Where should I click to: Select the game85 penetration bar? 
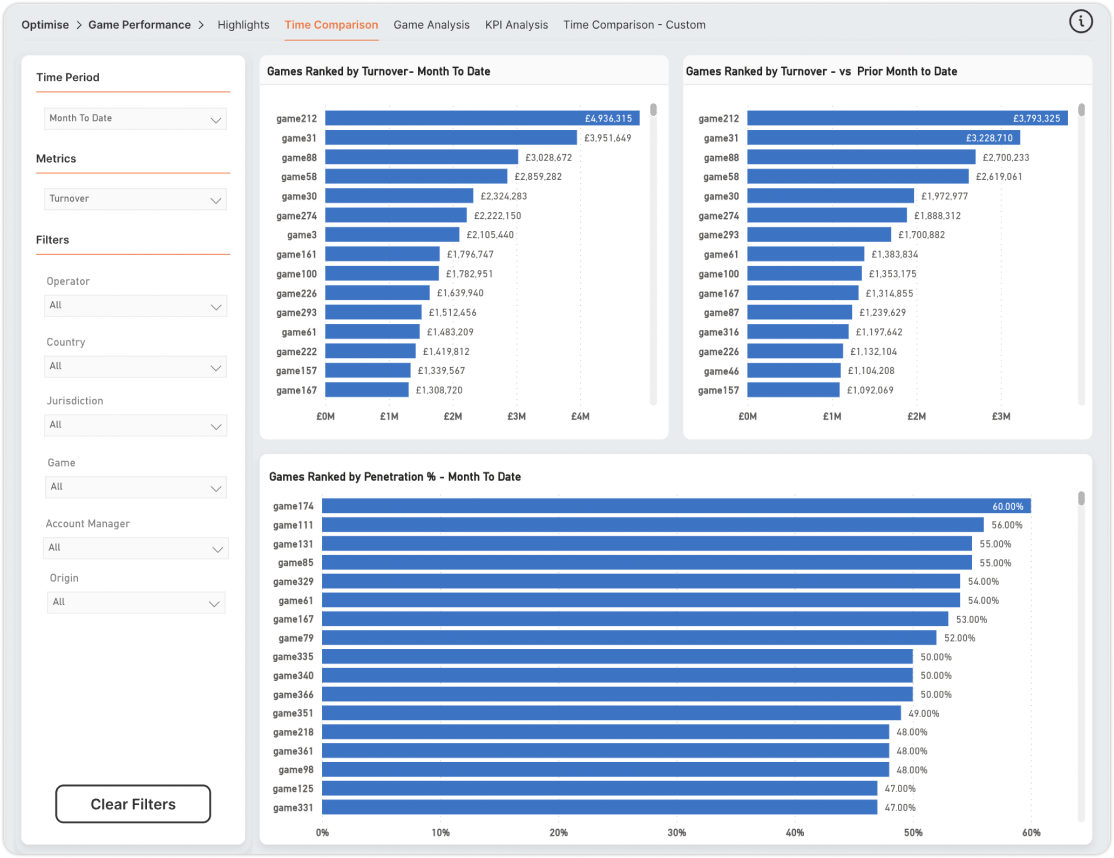[x=647, y=563]
